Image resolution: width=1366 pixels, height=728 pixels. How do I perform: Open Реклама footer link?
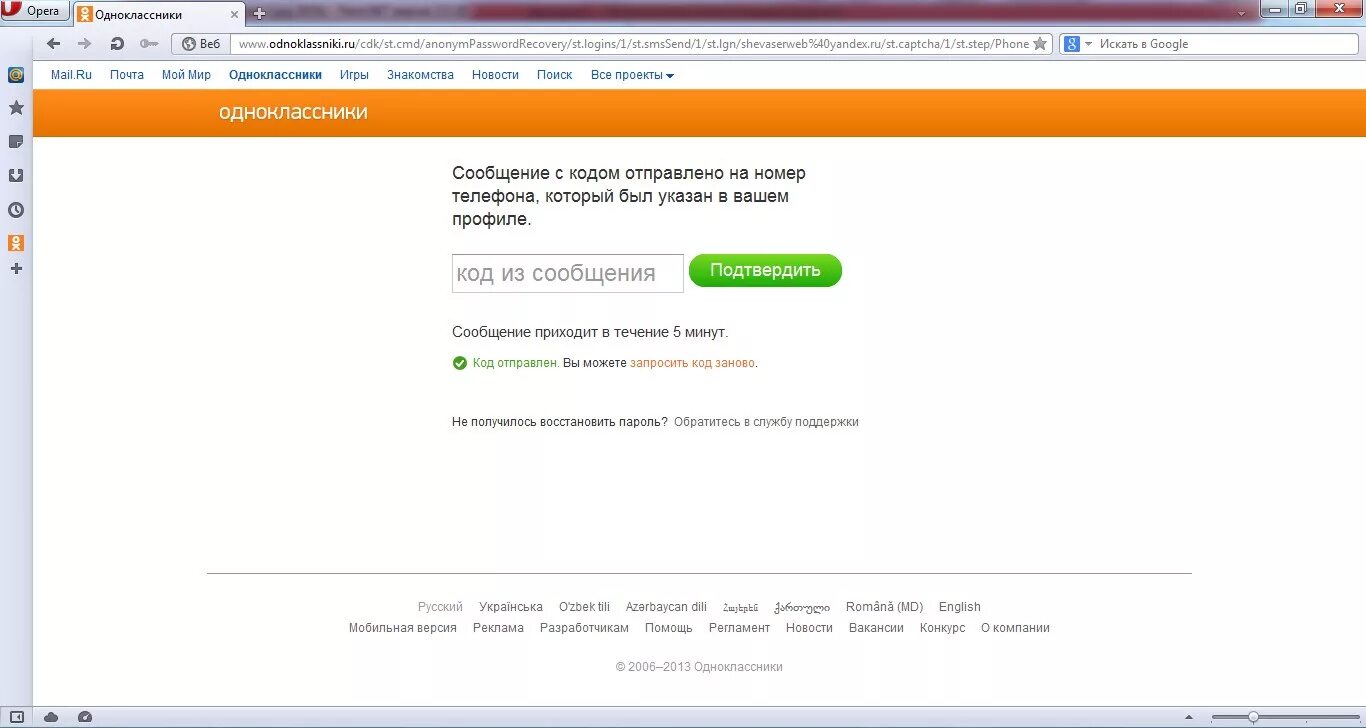pyautogui.click(x=498, y=628)
